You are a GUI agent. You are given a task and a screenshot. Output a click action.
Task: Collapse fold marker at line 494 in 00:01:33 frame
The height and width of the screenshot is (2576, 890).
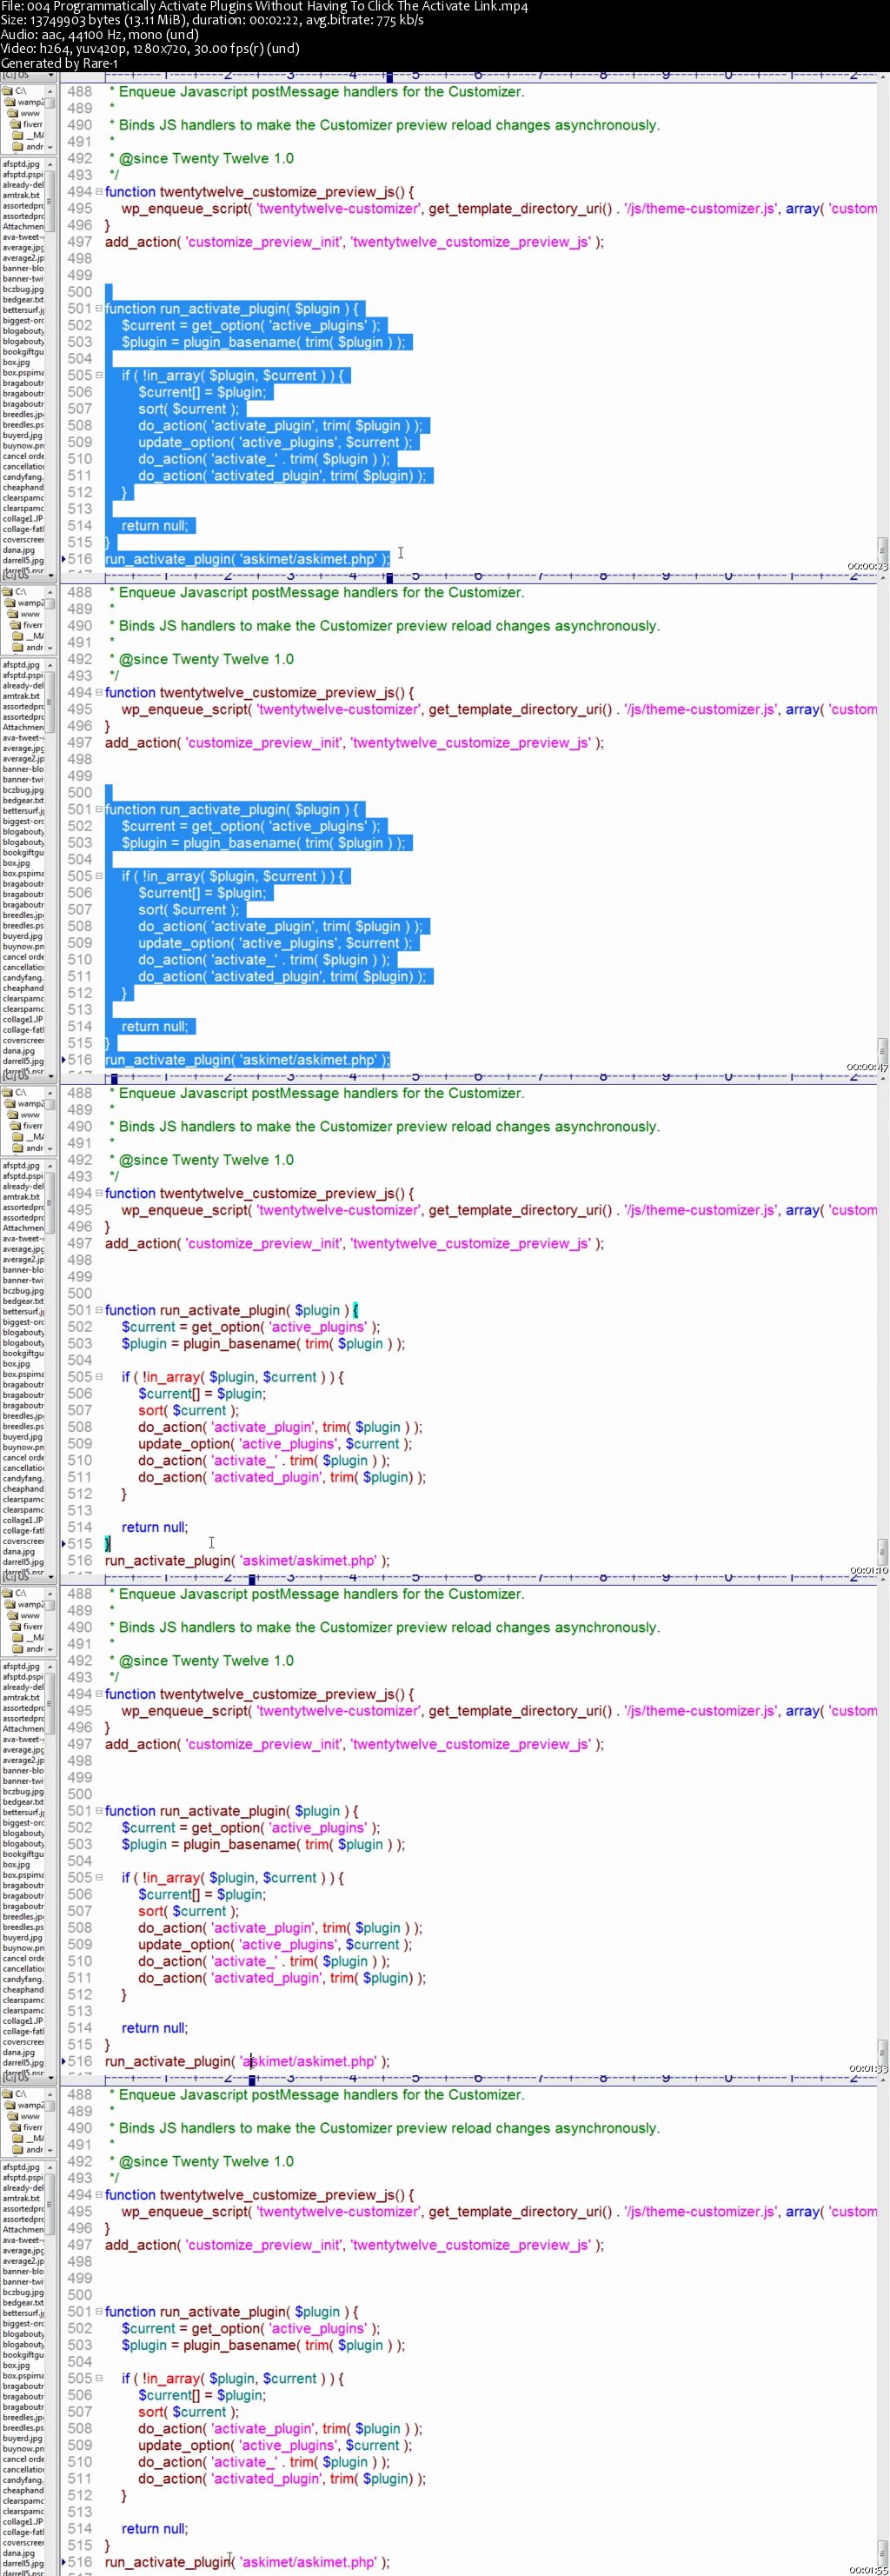[x=99, y=1694]
